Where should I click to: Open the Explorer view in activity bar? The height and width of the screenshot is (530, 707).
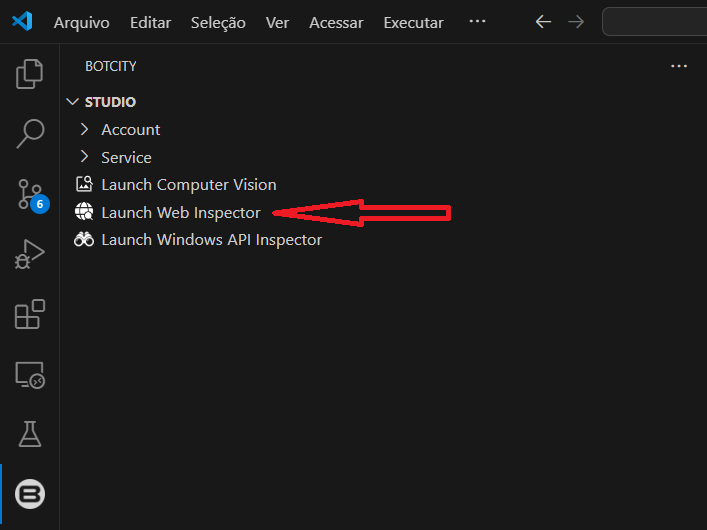click(x=30, y=74)
